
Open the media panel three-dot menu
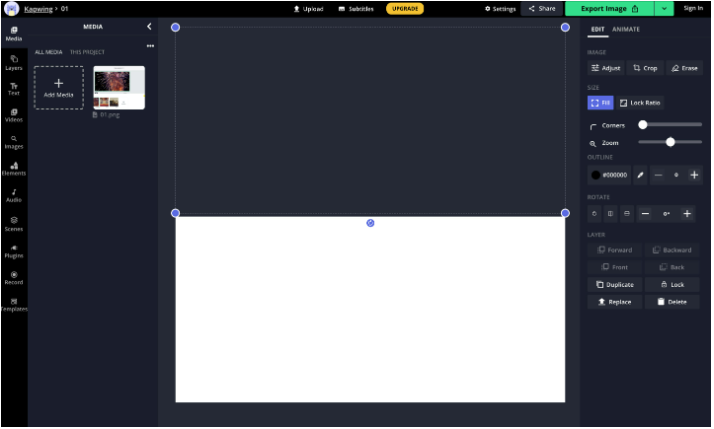[x=150, y=46]
